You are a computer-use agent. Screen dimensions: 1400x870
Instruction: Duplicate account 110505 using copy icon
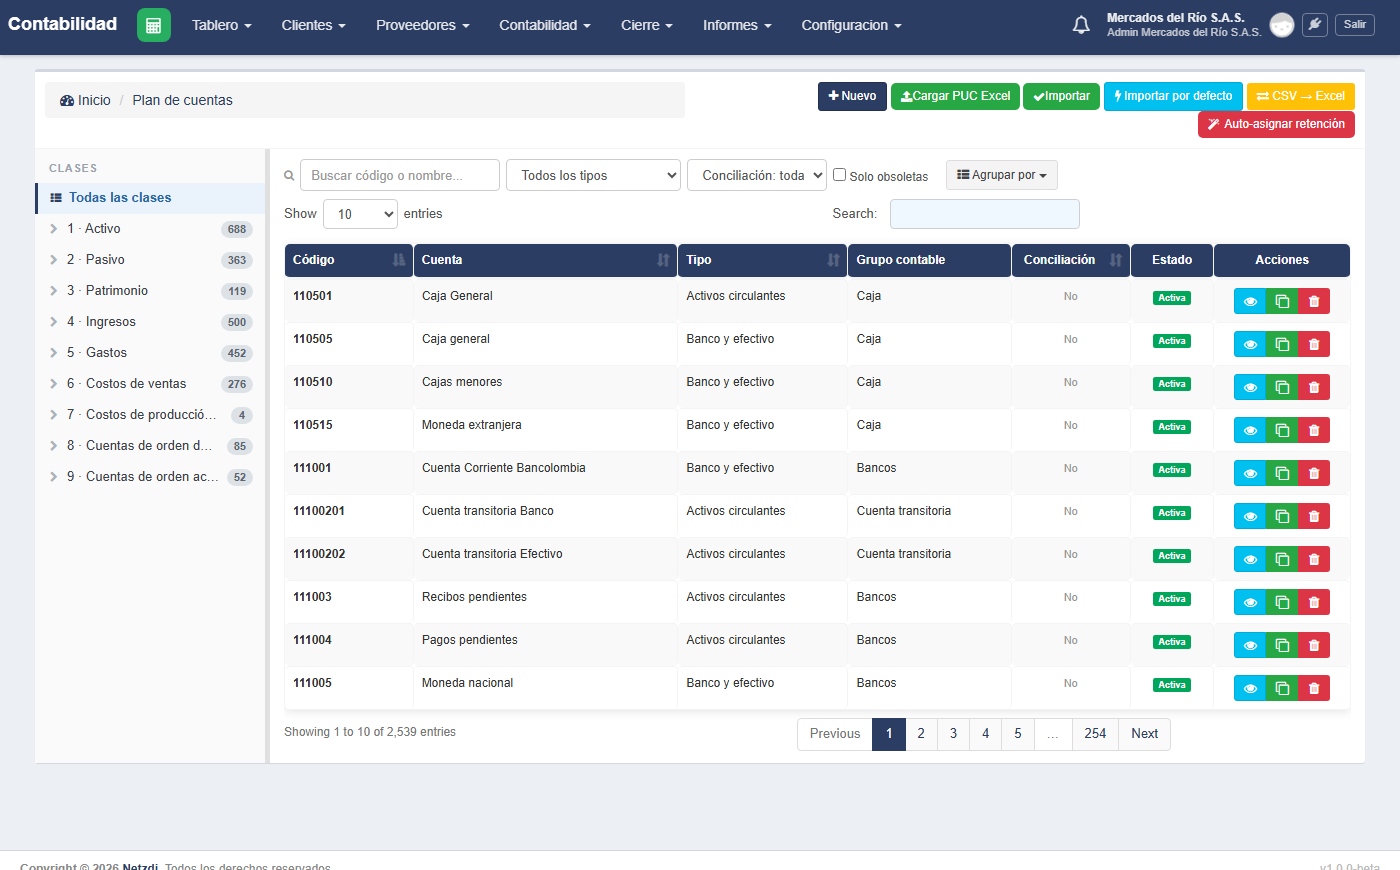coord(1282,344)
